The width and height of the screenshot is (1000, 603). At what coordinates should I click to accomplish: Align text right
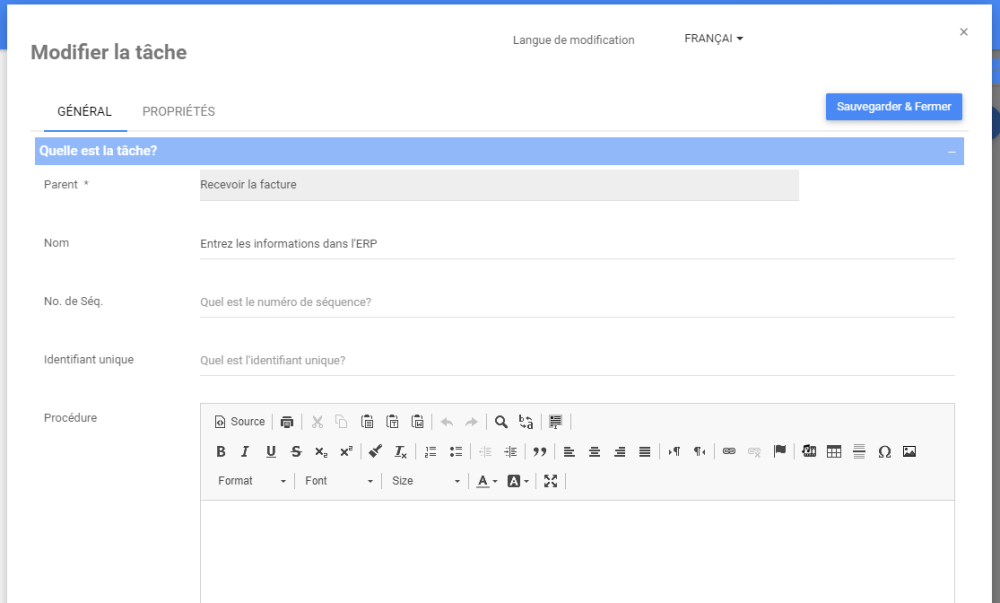point(620,451)
